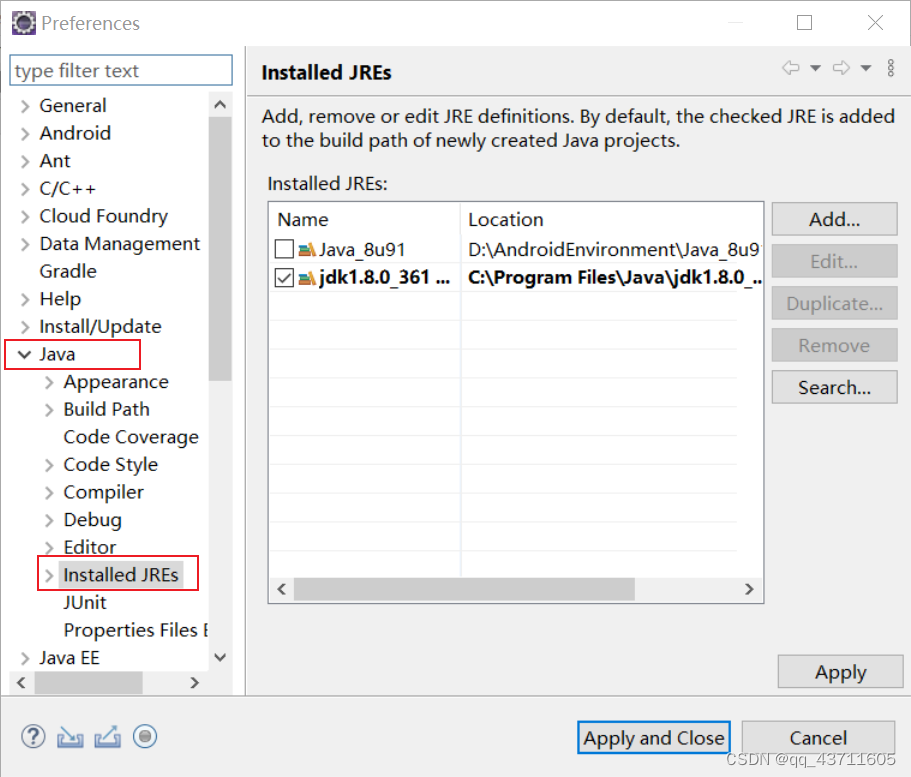Click the Search button
The width and height of the screenshot is (911, 777).
pos(834,387)
